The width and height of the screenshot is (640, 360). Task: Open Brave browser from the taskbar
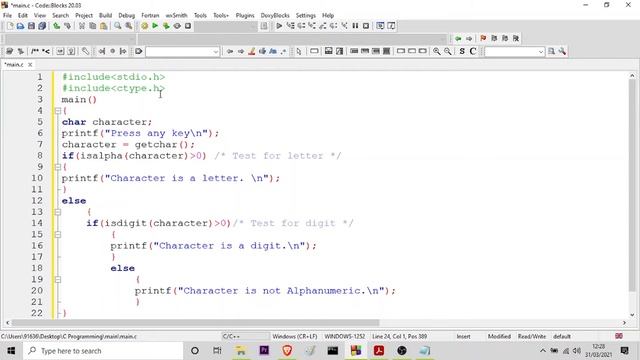coord(287,351)
